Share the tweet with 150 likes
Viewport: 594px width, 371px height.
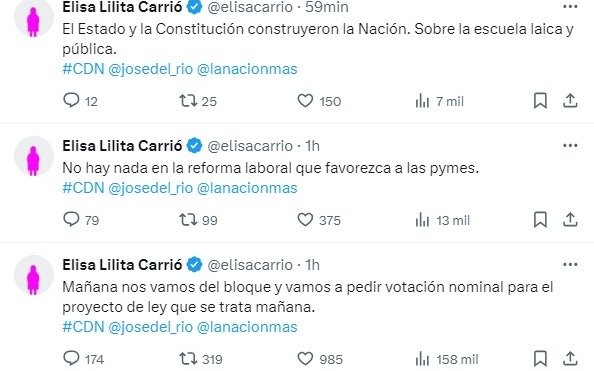570,101
